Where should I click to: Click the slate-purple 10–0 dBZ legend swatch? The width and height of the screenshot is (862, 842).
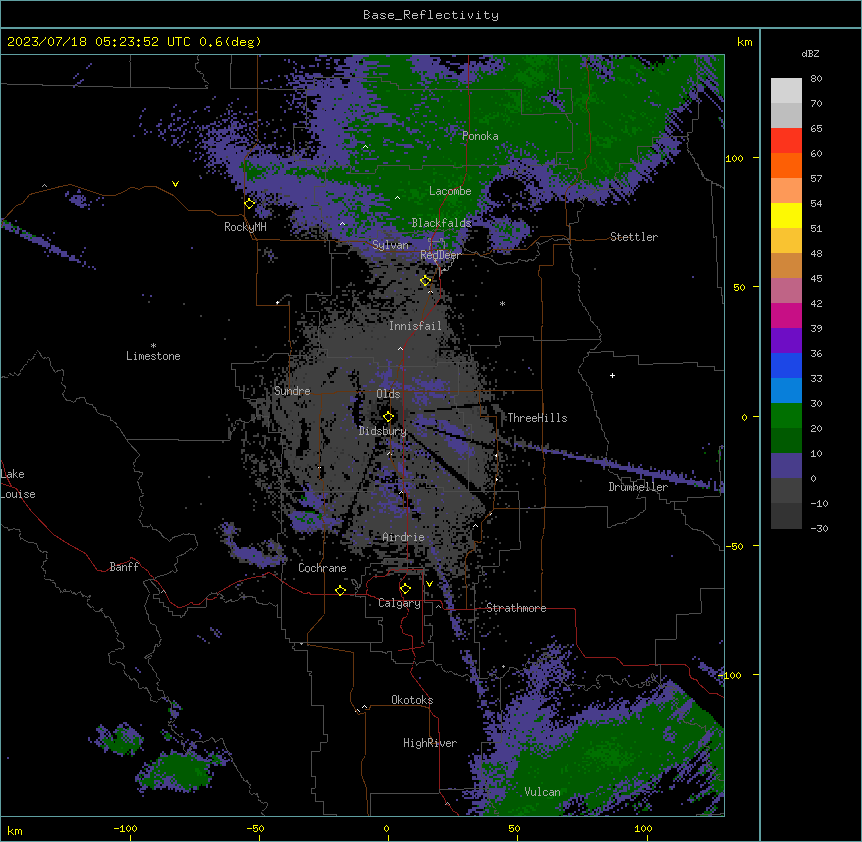coord(786,466)
